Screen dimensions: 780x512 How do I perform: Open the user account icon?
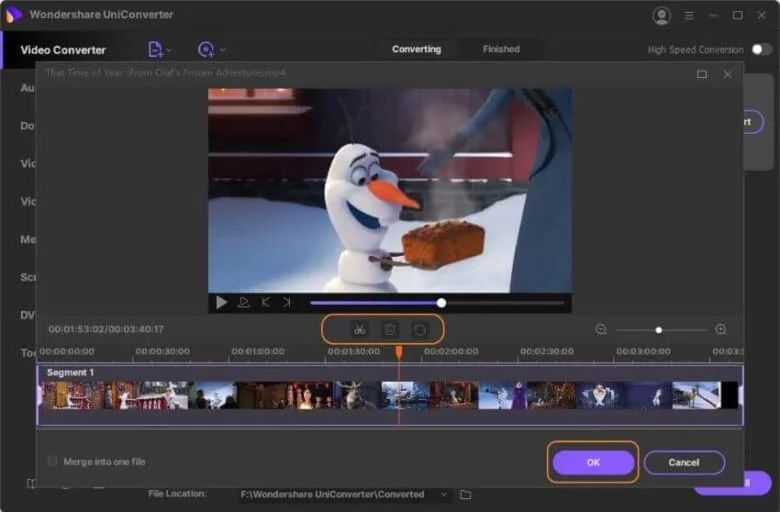[x=661, y=15]
